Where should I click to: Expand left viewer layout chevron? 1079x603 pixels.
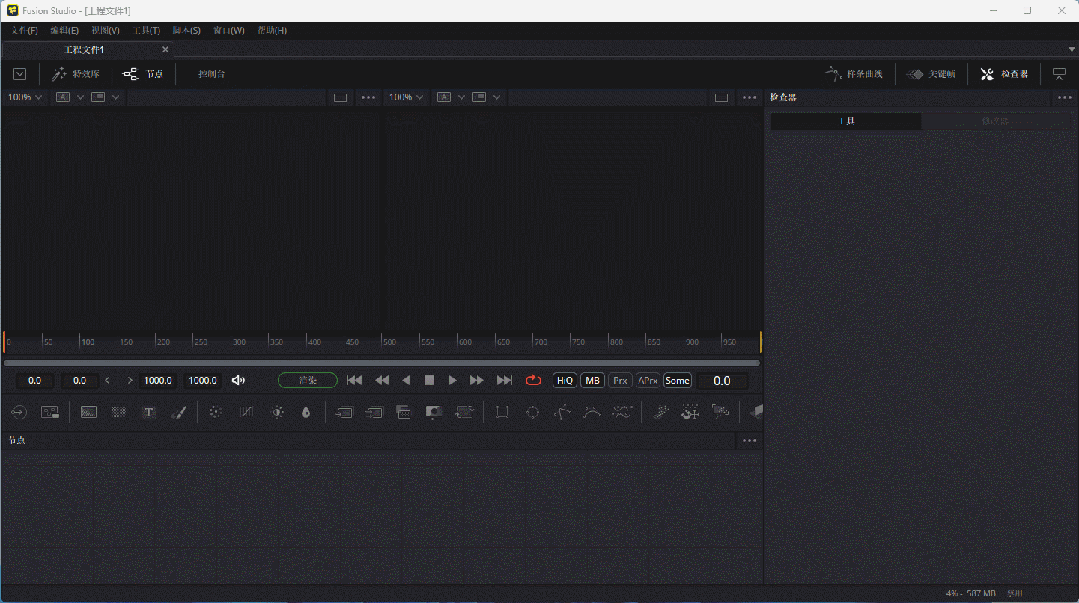(116, 97)
